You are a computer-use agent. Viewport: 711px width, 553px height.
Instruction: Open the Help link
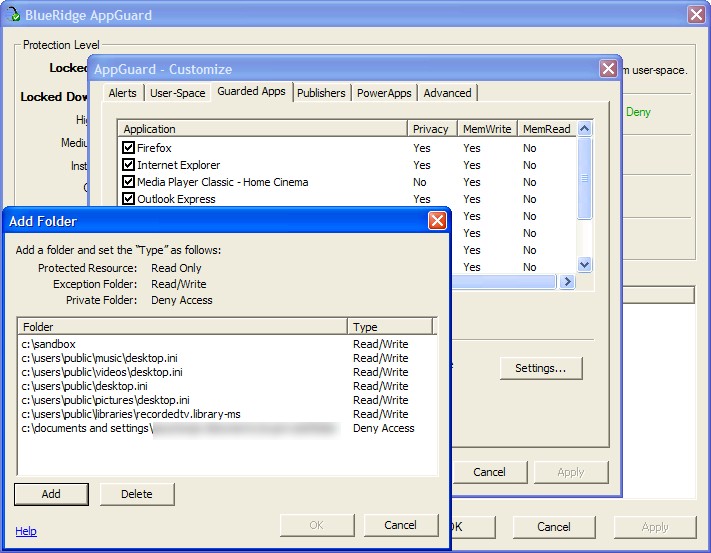pyautogui.click(x=26, y=531)
